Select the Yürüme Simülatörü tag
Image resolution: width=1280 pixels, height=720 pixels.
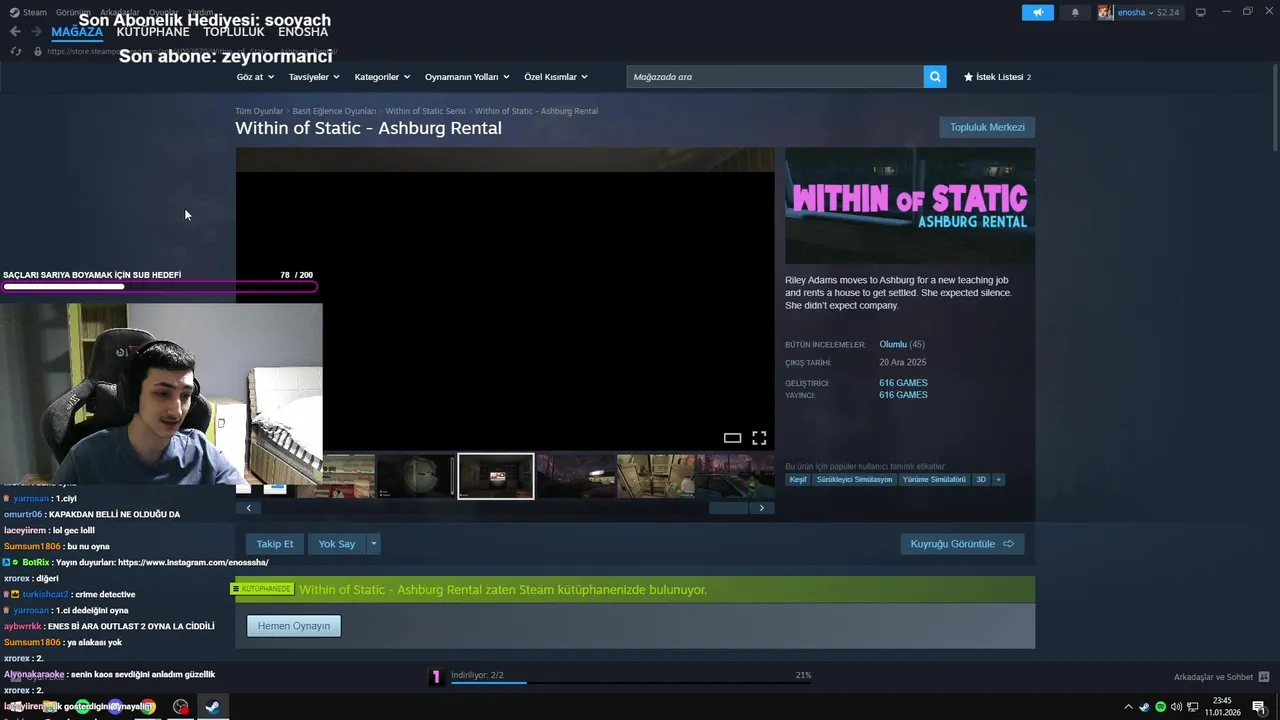point(934,480)
